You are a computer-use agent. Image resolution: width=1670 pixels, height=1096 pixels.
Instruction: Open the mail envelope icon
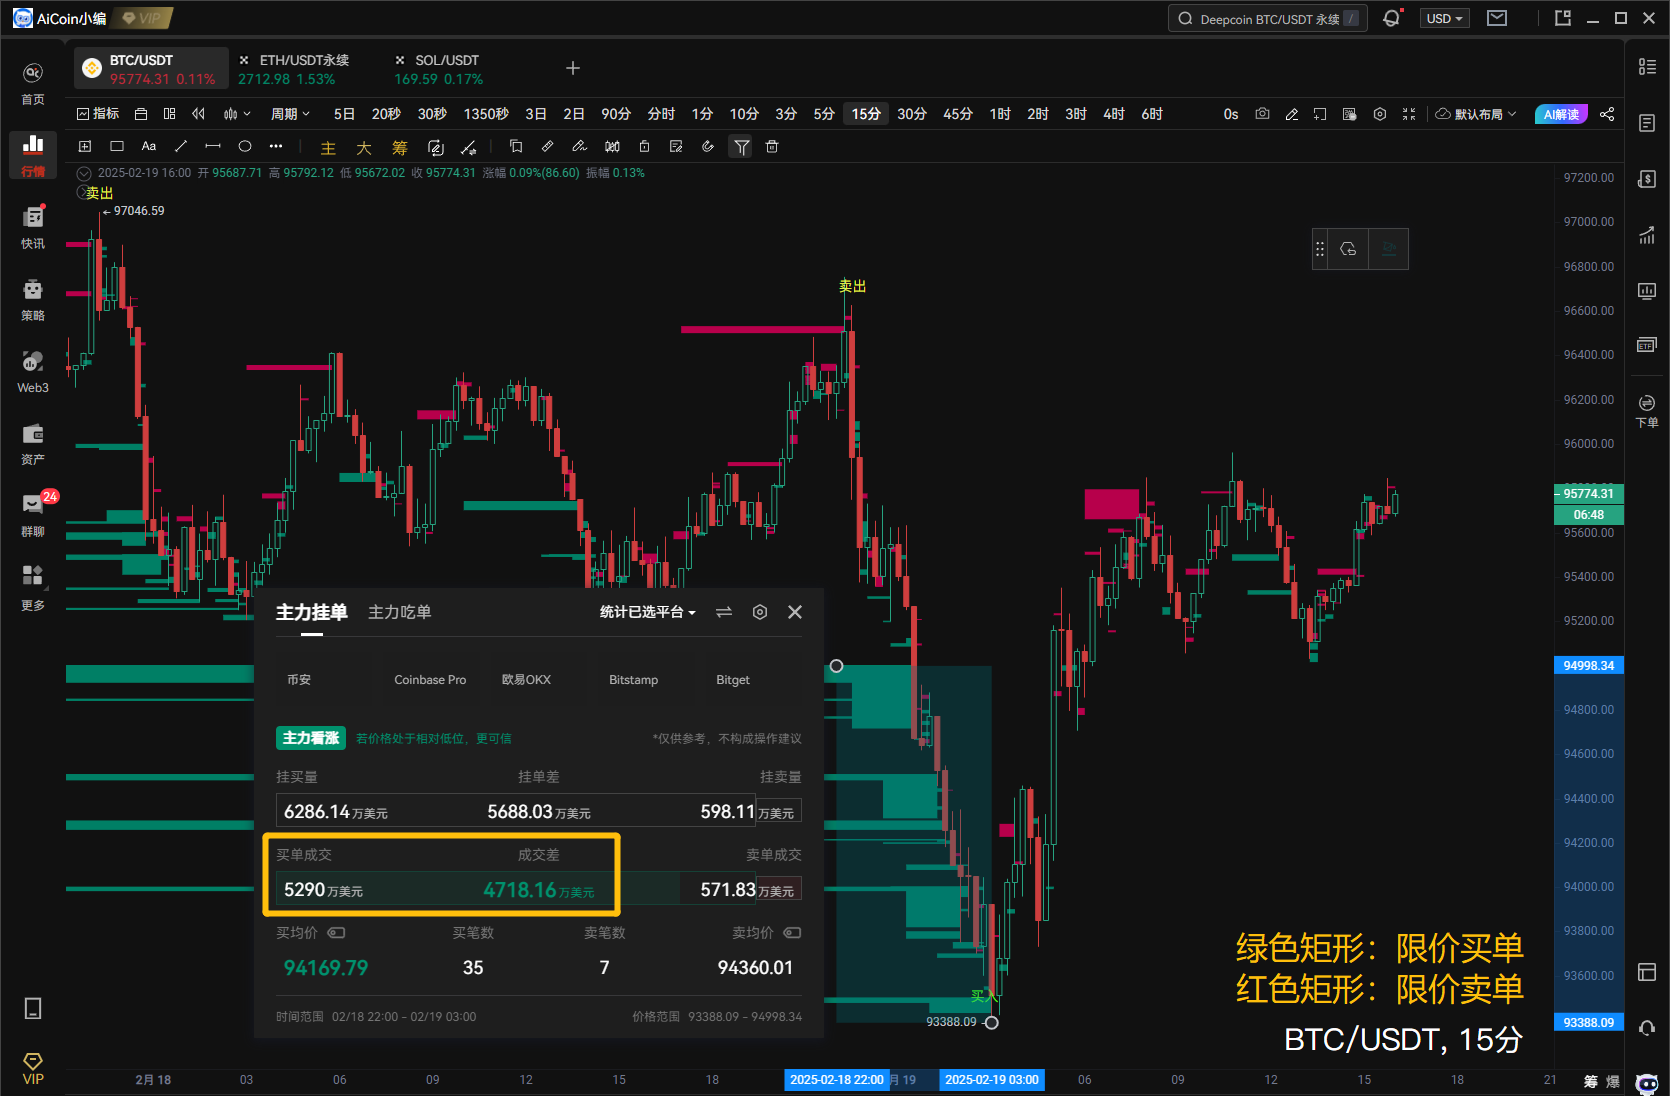1497,18
